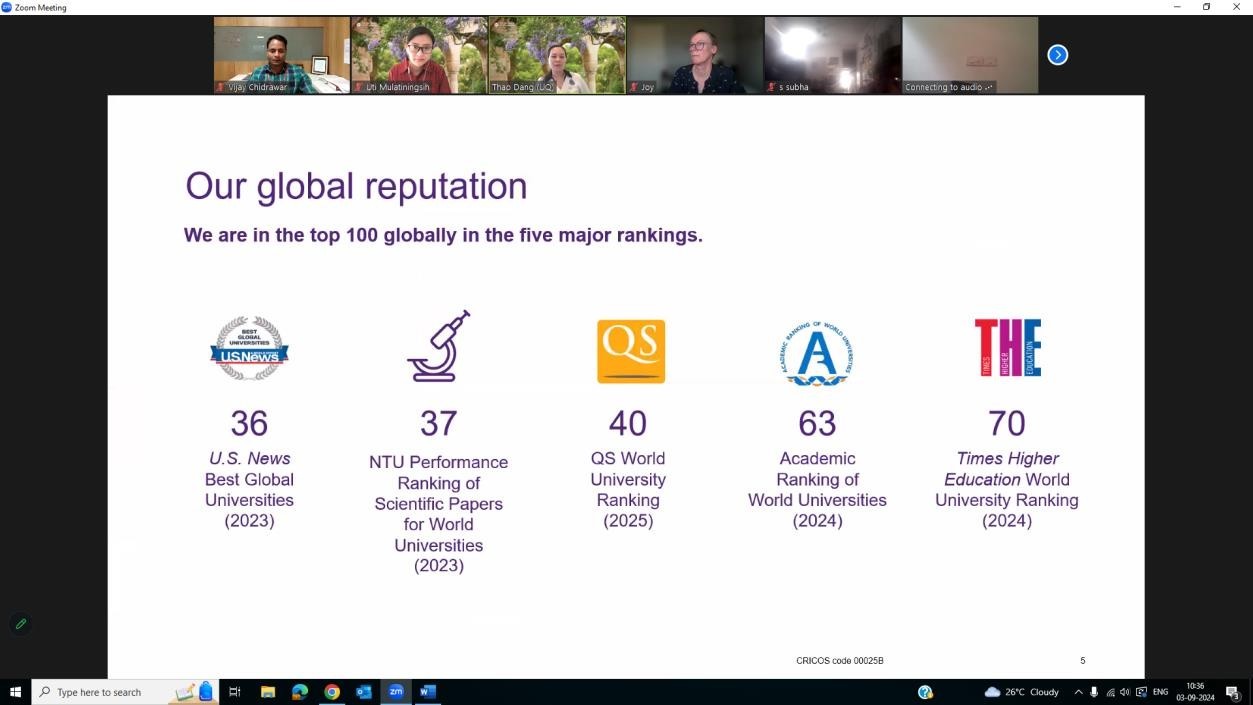Launch Microsoft Edge from the taskbar
Screen dimensions: 1253x705
tap(300, 692)
